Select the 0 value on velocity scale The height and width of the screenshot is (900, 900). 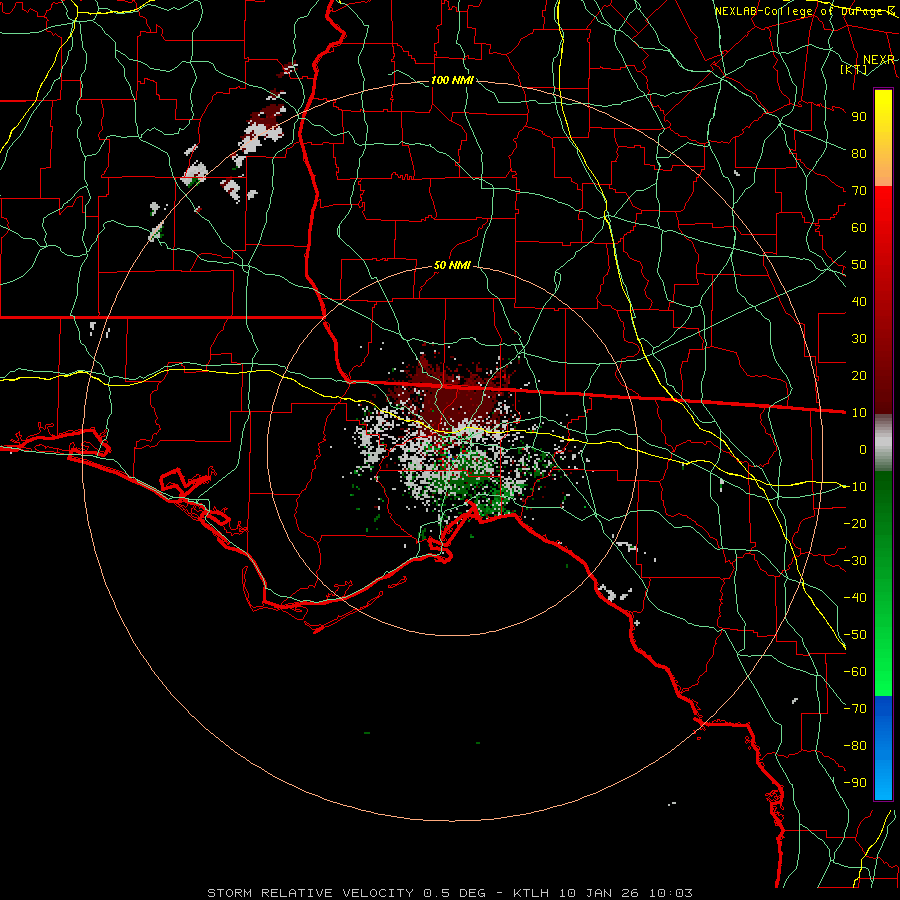[863, 449]
